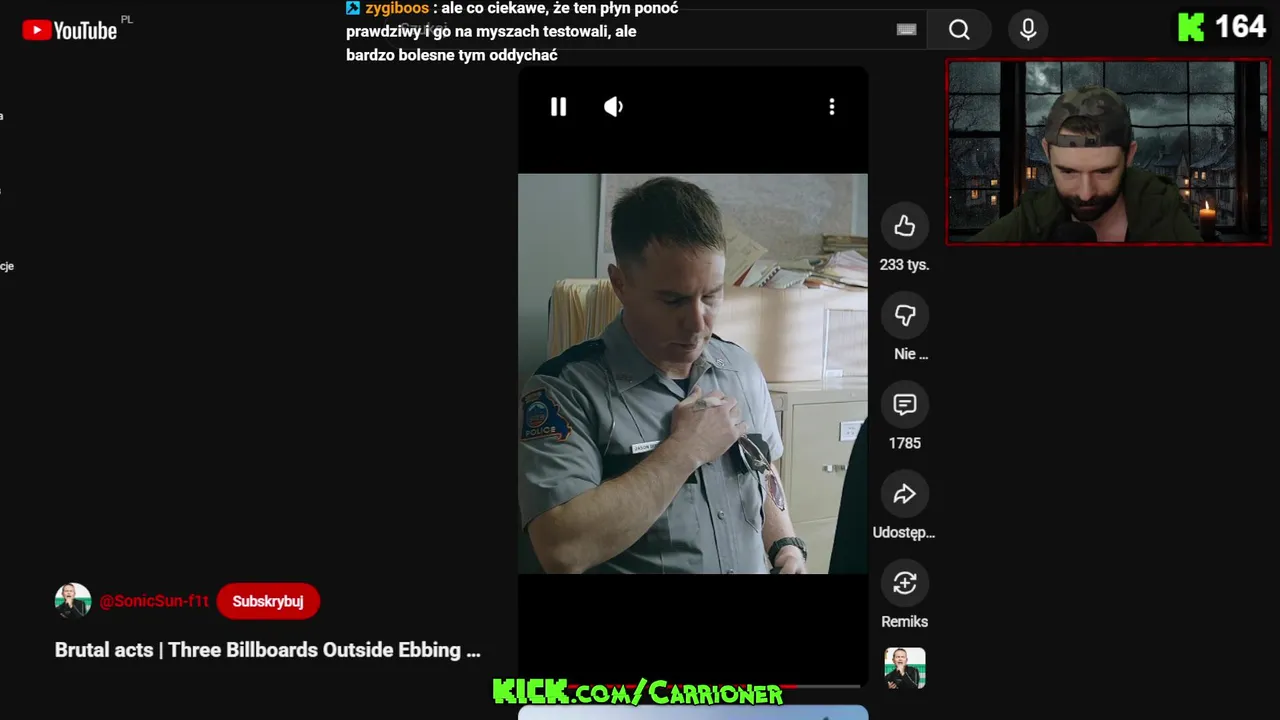Open the Remiks option
Viewport: 1280px width, 720px height.
coord(905,583)
